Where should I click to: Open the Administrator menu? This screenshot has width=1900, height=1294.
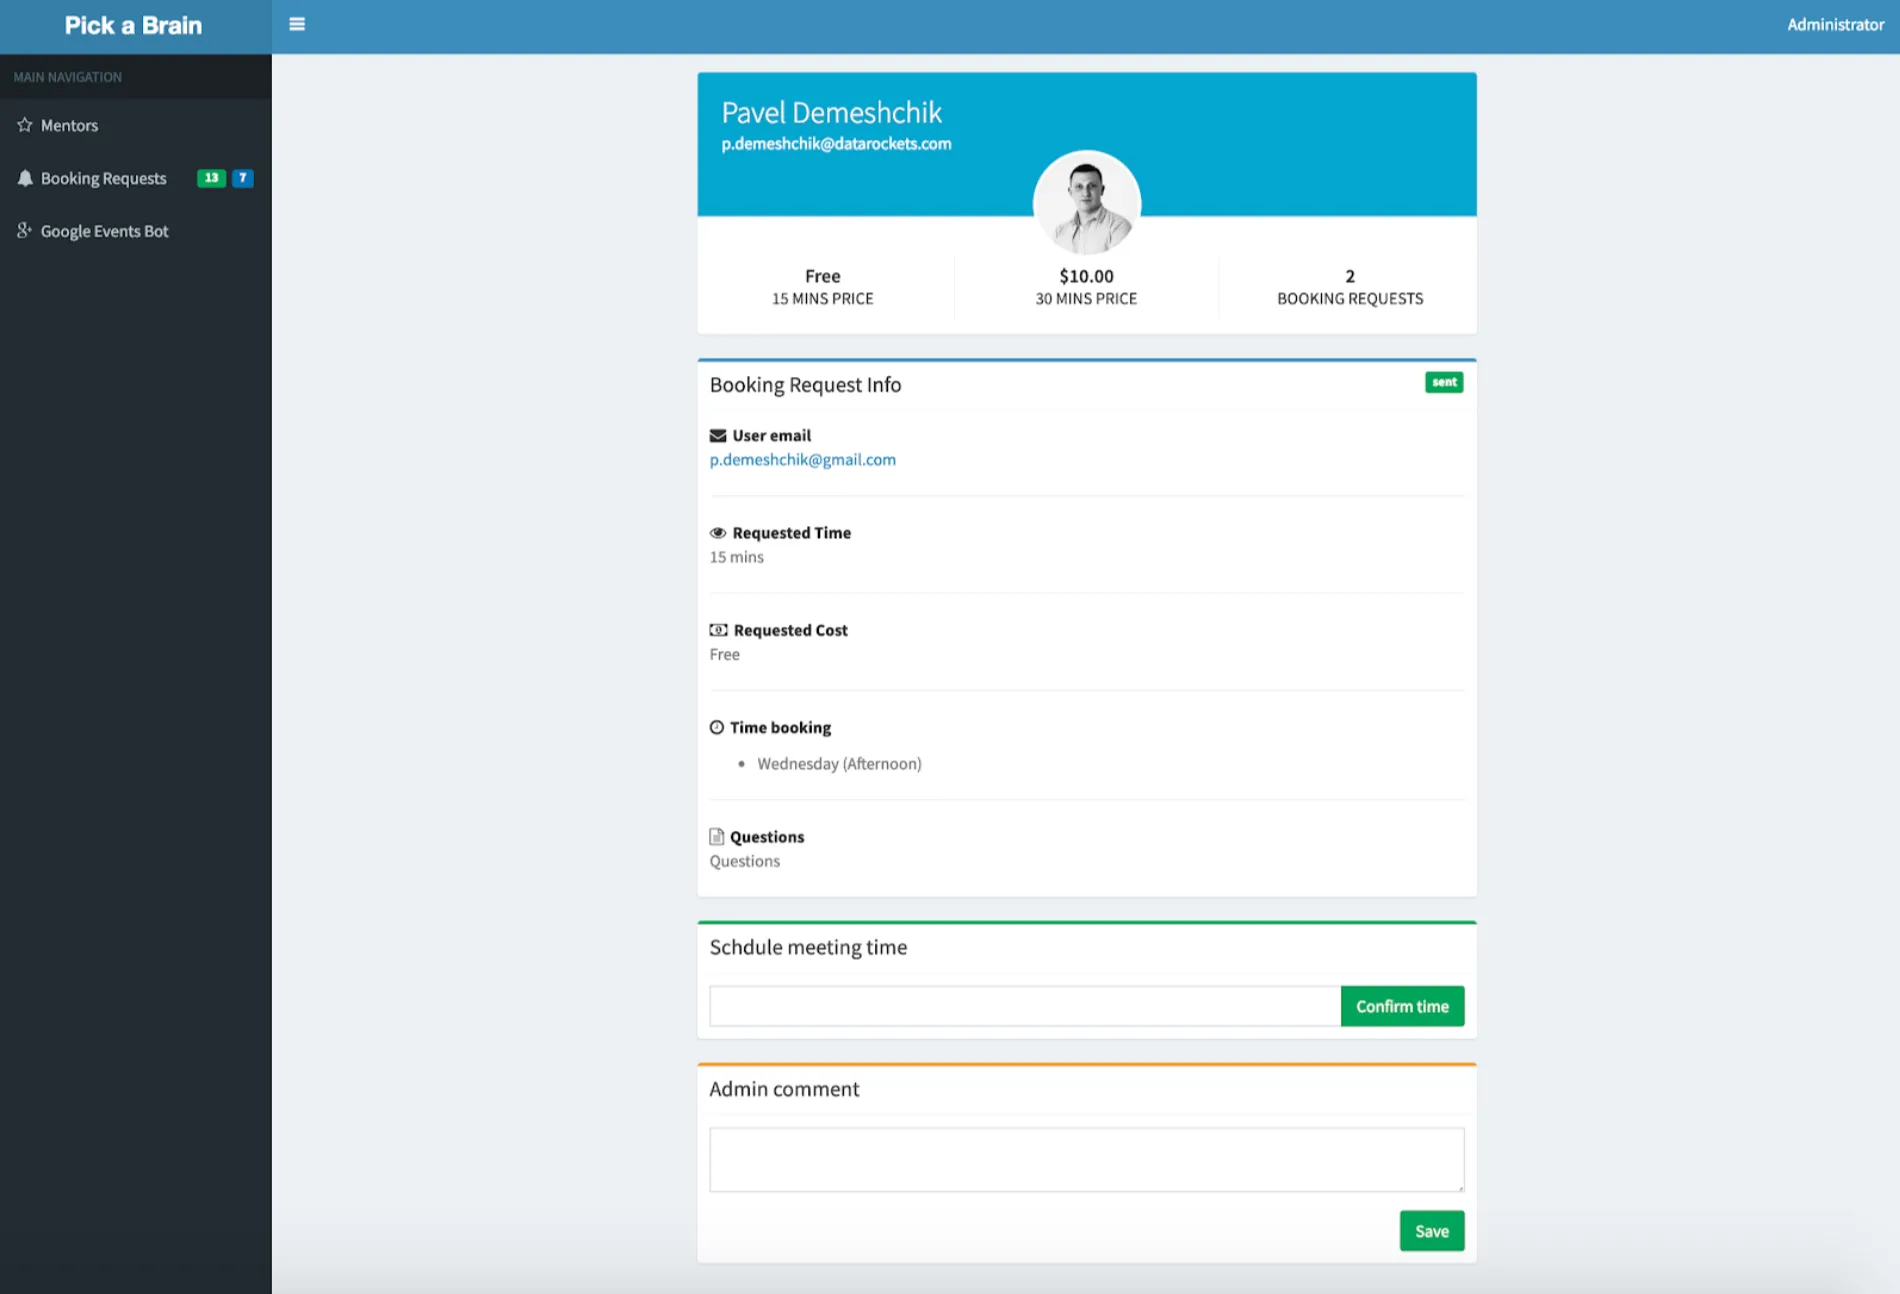click(1835, 24)
